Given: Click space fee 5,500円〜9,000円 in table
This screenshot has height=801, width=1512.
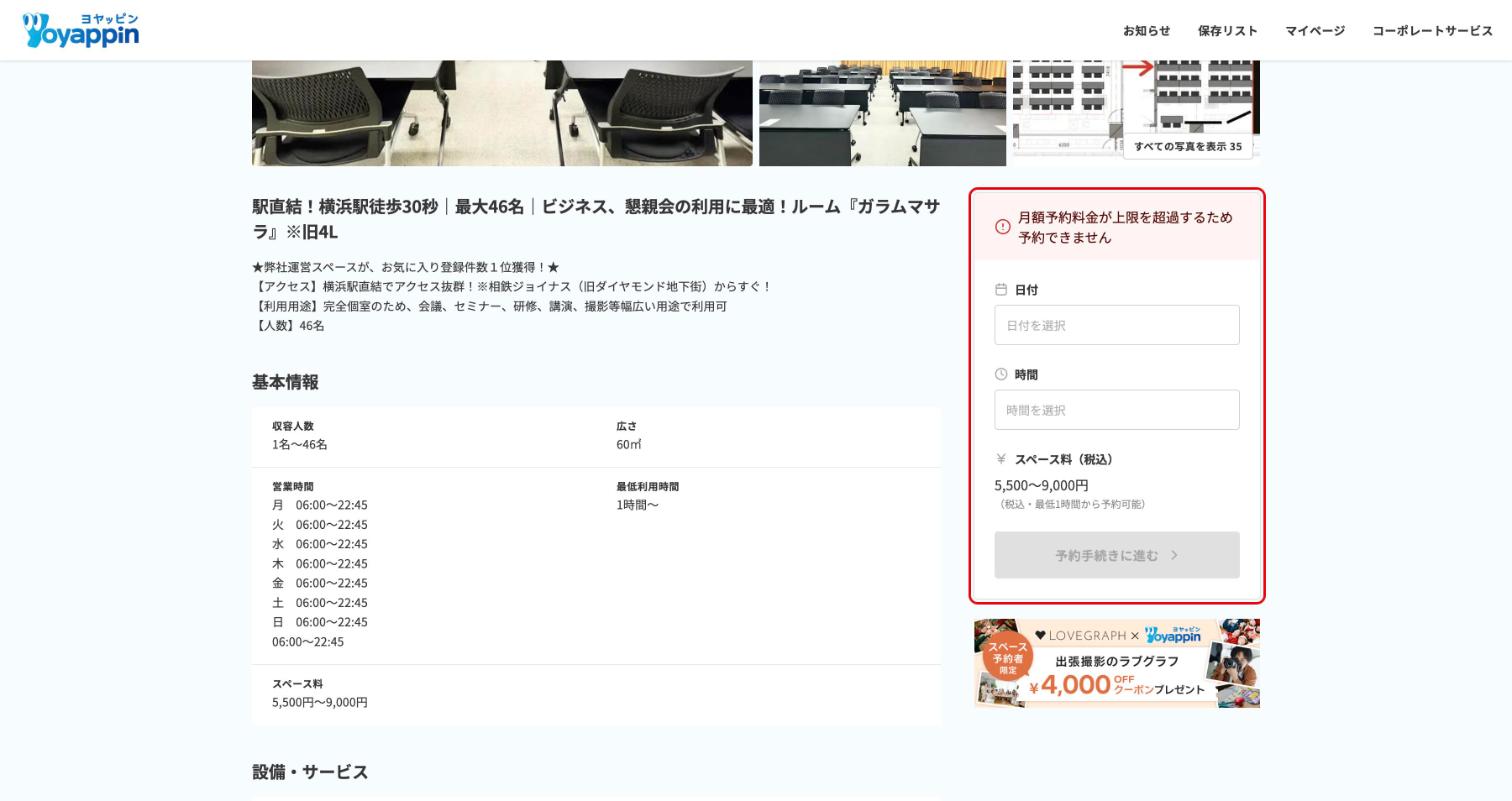Looking at the screenshot, I should coord(320,702).
